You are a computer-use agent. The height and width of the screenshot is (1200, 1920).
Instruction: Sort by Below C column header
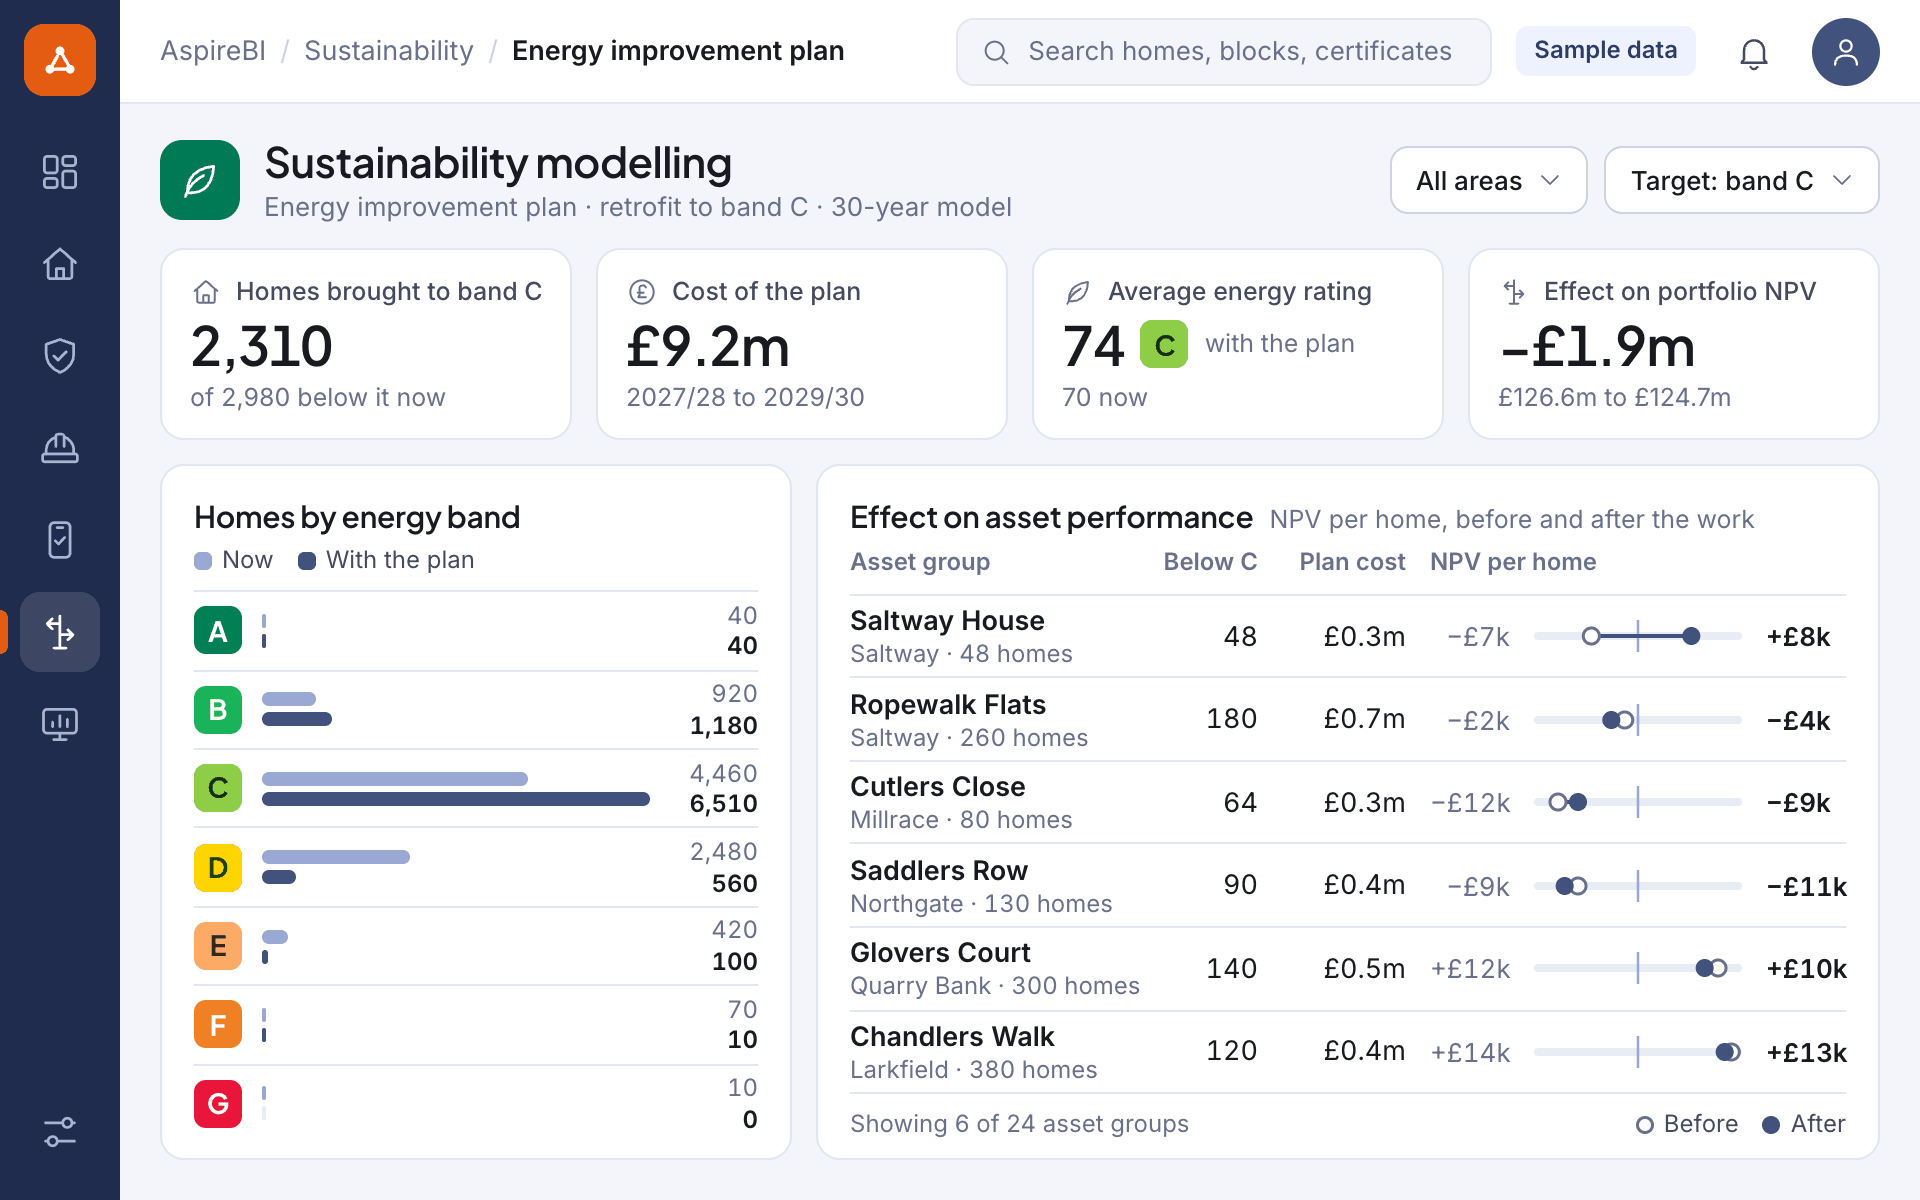1210,562
